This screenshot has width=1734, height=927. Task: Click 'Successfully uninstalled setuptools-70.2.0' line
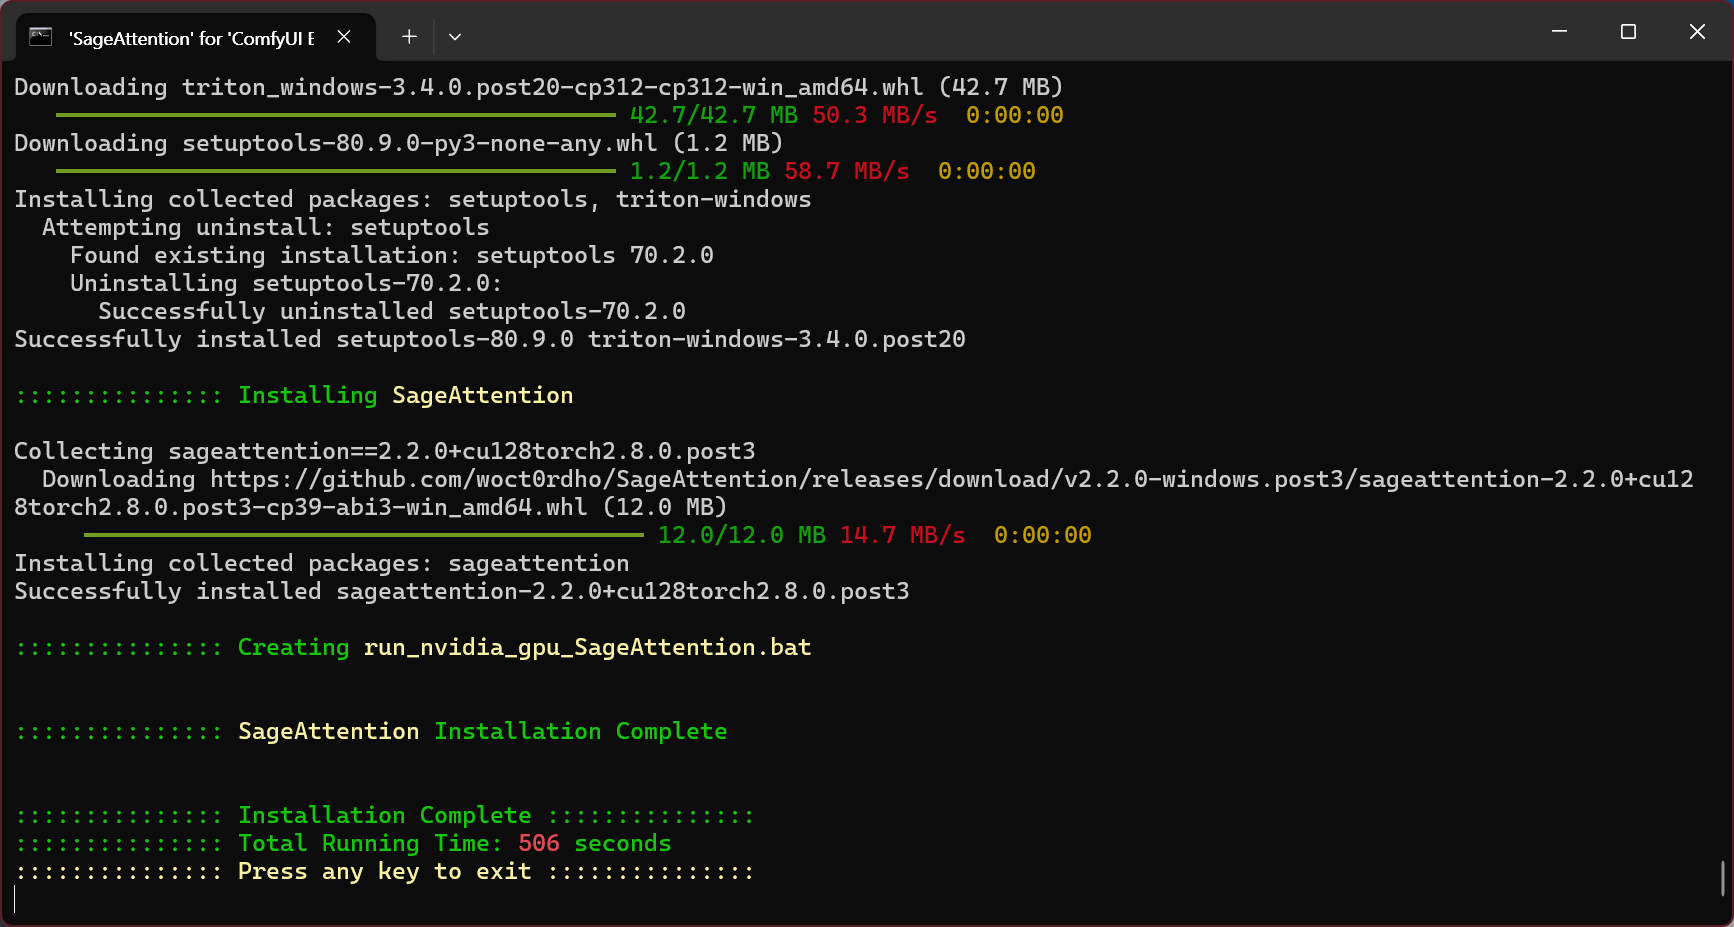(x=391, y=311)
